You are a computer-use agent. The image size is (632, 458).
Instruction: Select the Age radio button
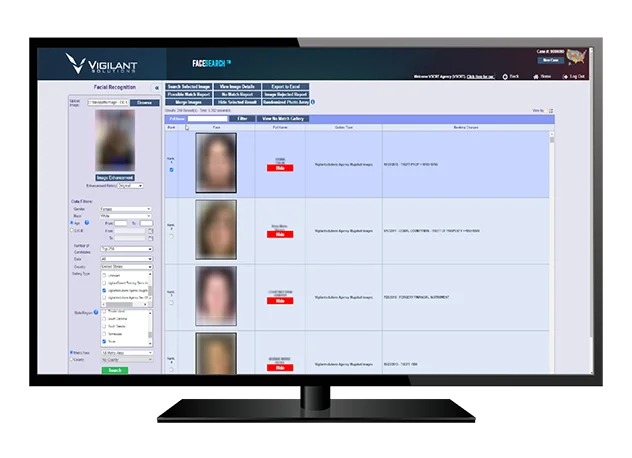(70, 222)
